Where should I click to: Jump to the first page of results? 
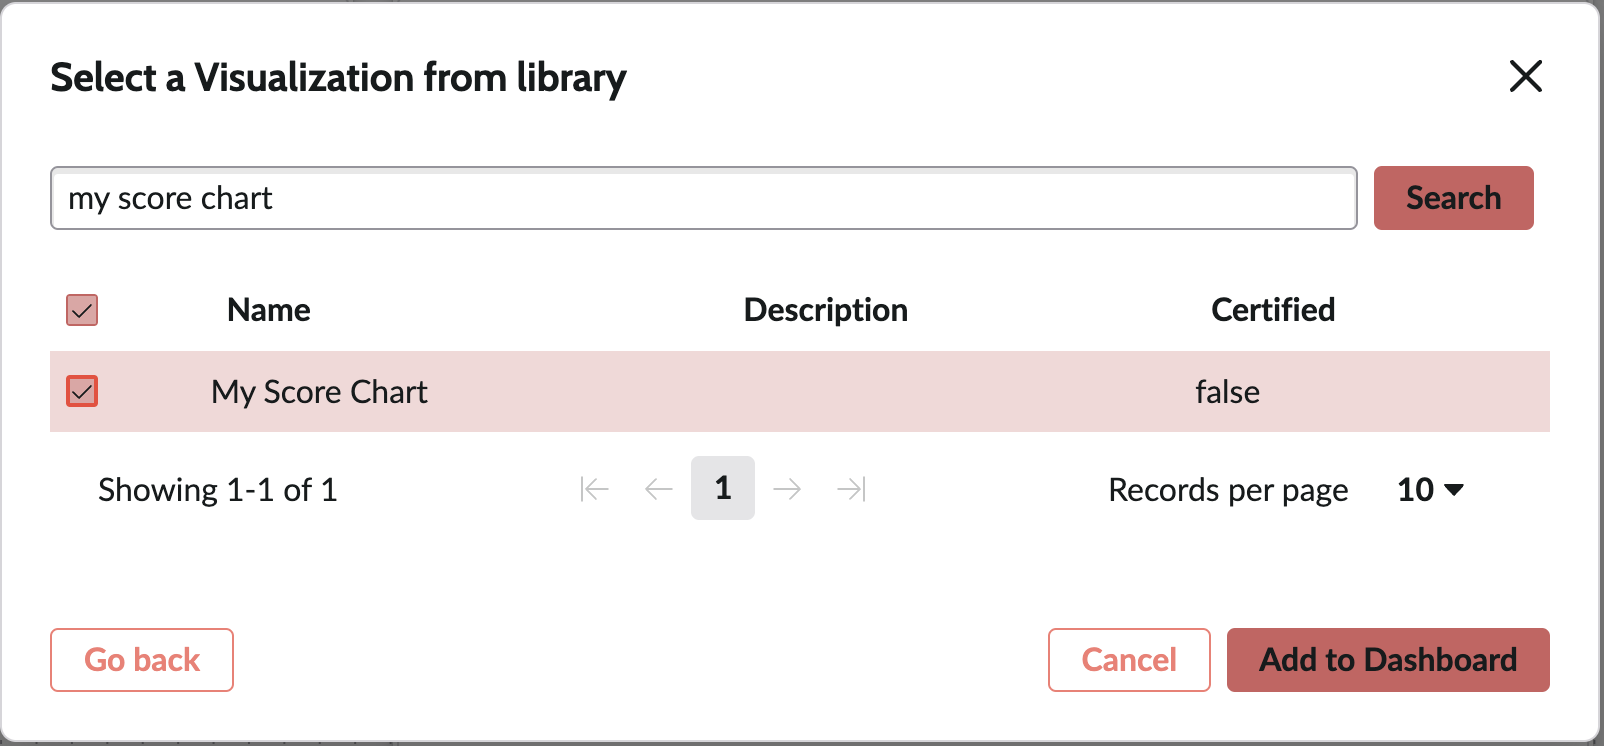[x=594, y=489]
